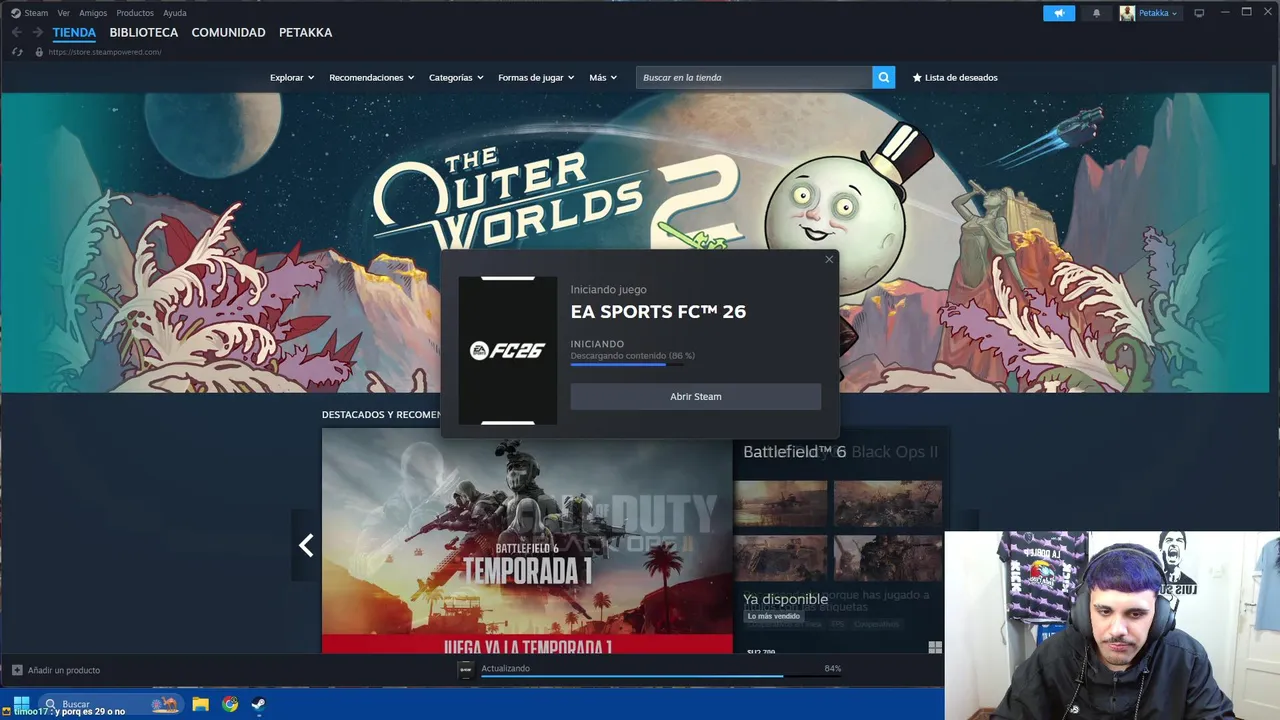Click the 84% download percentage
1280x720 pixels.
[833, 668]
